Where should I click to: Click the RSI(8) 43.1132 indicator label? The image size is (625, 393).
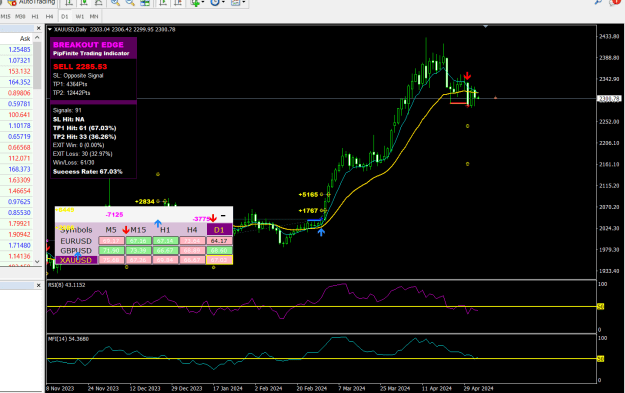point(67,285)
